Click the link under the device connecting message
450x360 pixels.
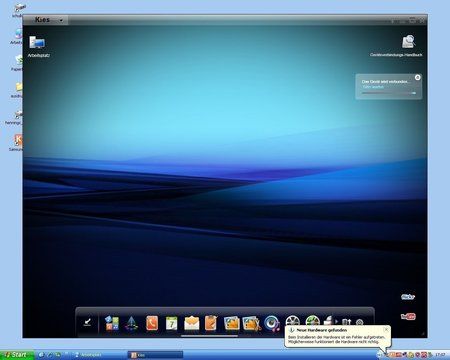point(373,87)
